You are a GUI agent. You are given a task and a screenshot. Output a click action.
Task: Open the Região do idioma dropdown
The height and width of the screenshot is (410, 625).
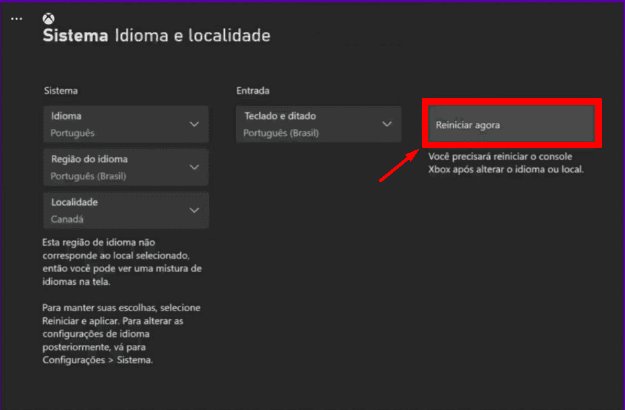[x=126, y=167]
